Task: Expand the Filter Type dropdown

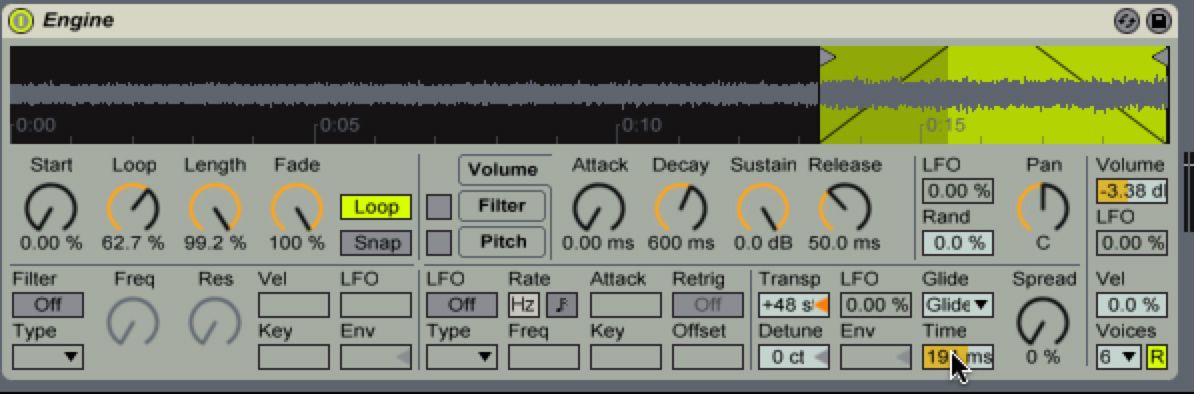Action: 48,357
